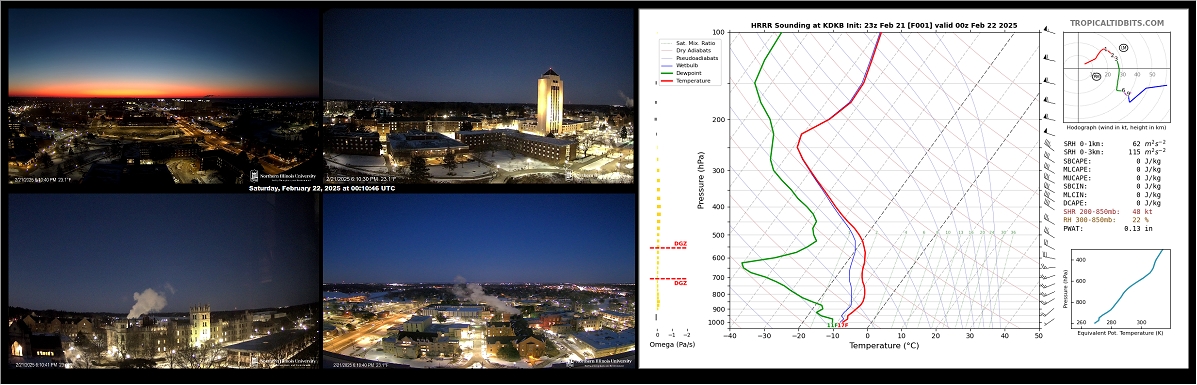The width and height of the screenshot is (1197, 385).
Task: Click the SRH 0-3km value row
Action: 1115,152
